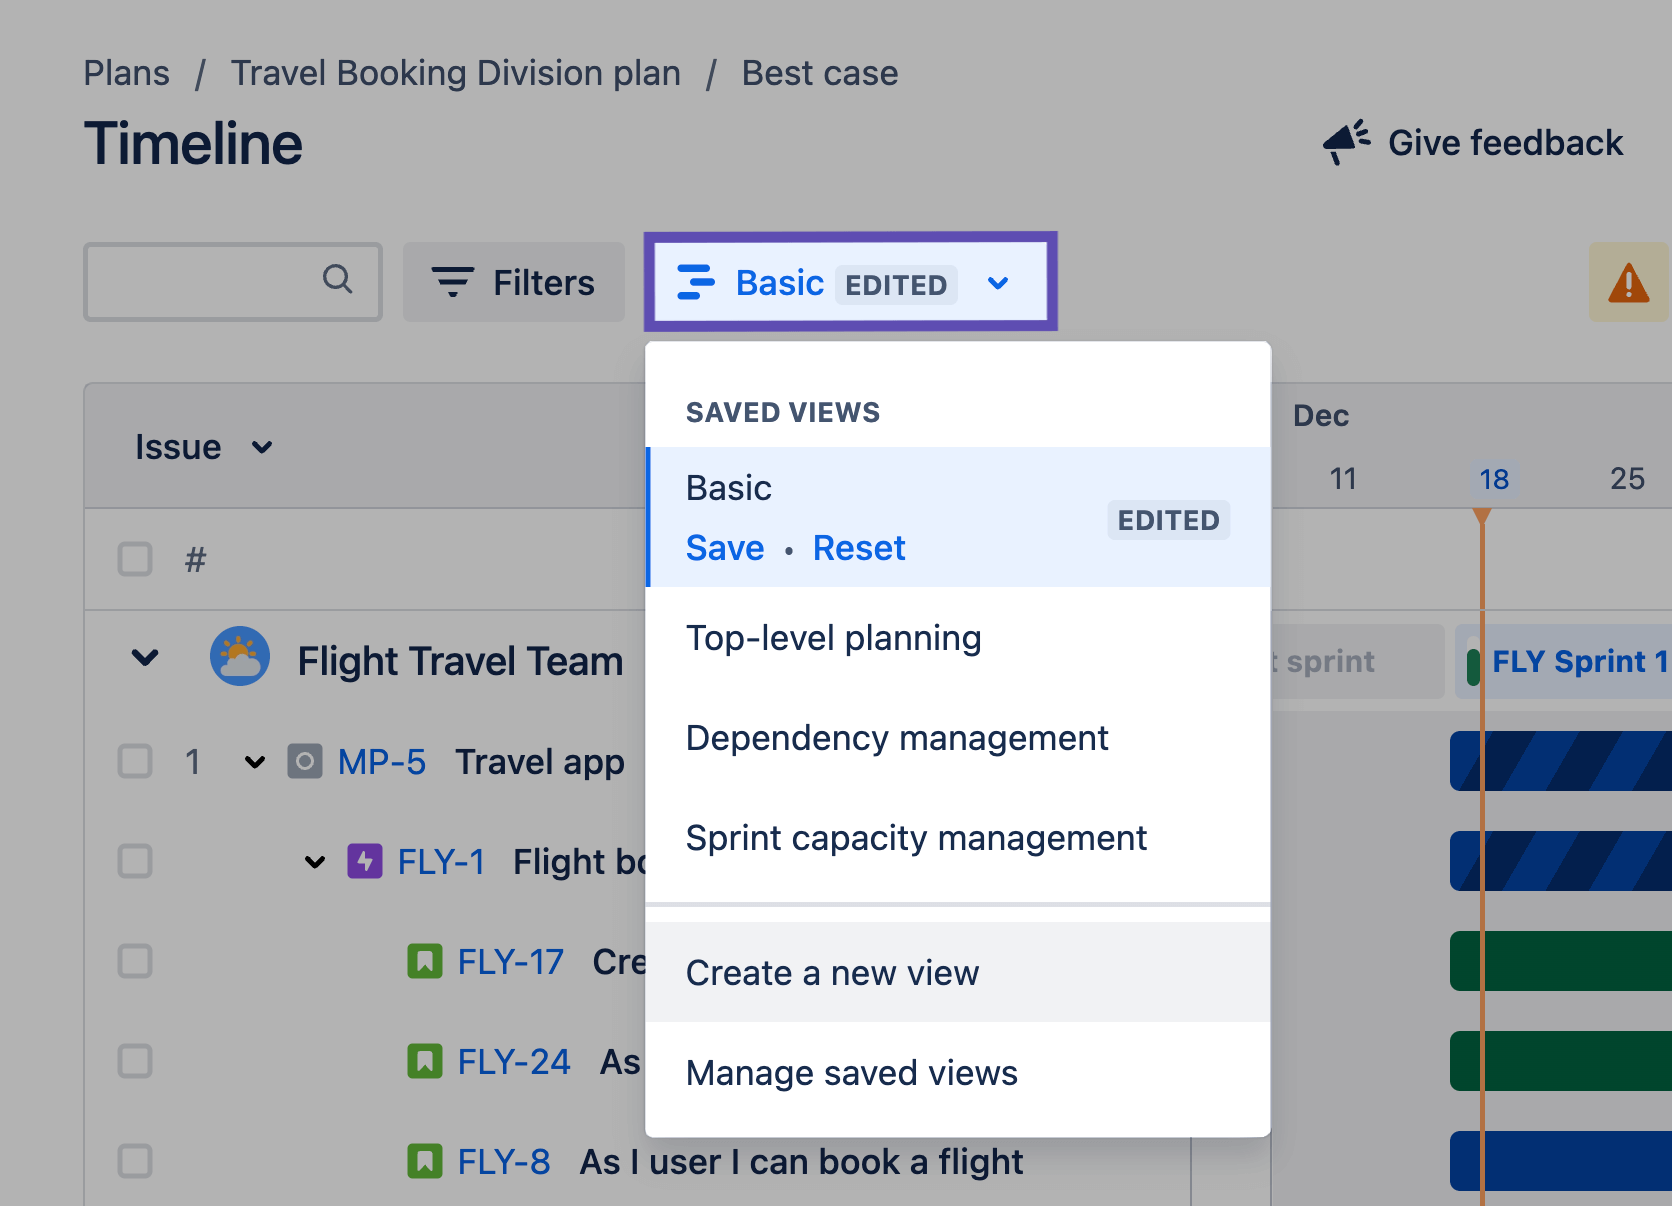Click the magnifying glass search icon

tap(337, 281)
